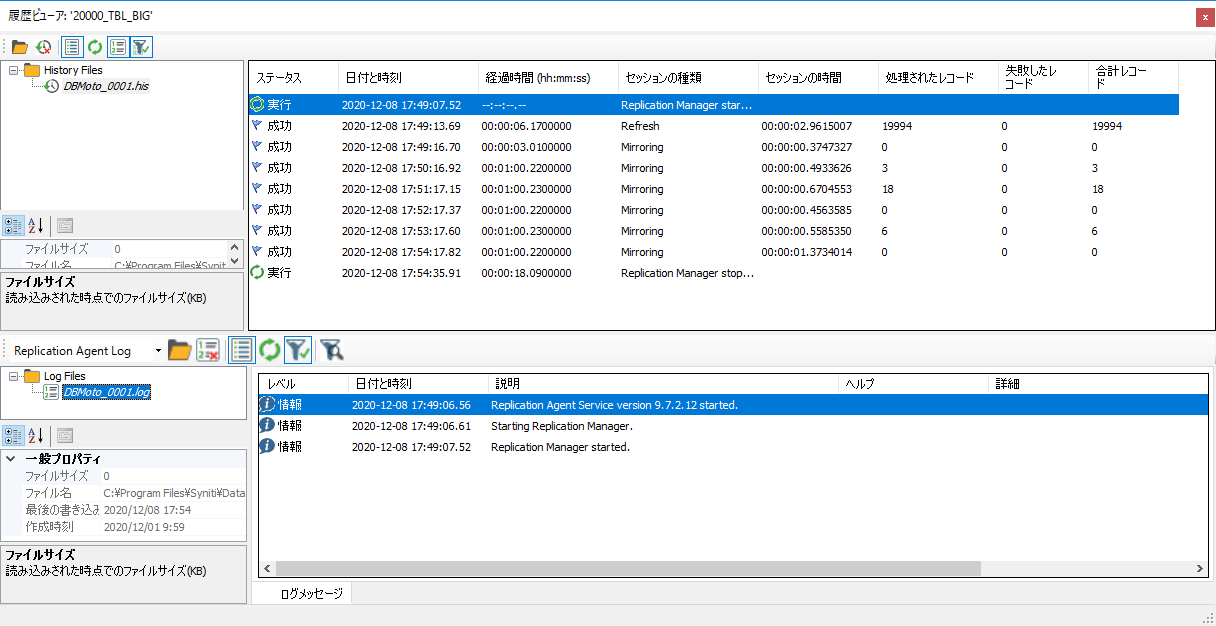Toggle the numbered list button in top toolbar

tap(119, 47)
